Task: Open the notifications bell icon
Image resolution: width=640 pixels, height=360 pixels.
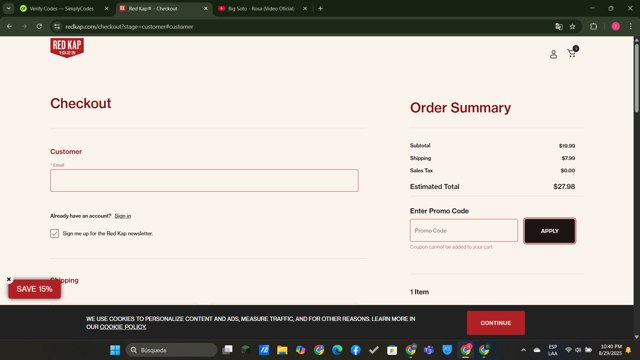Action: click(629, 350)
